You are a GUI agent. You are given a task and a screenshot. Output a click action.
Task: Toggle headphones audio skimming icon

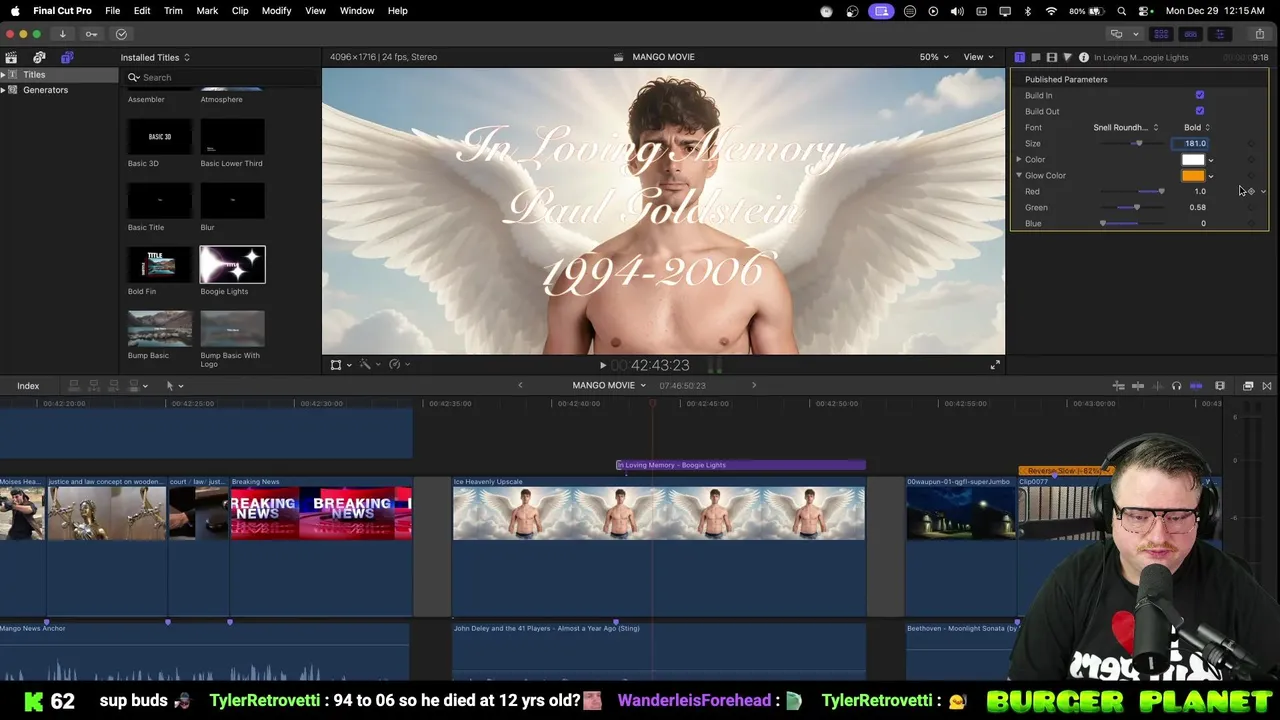click(x=1176, y=386)
